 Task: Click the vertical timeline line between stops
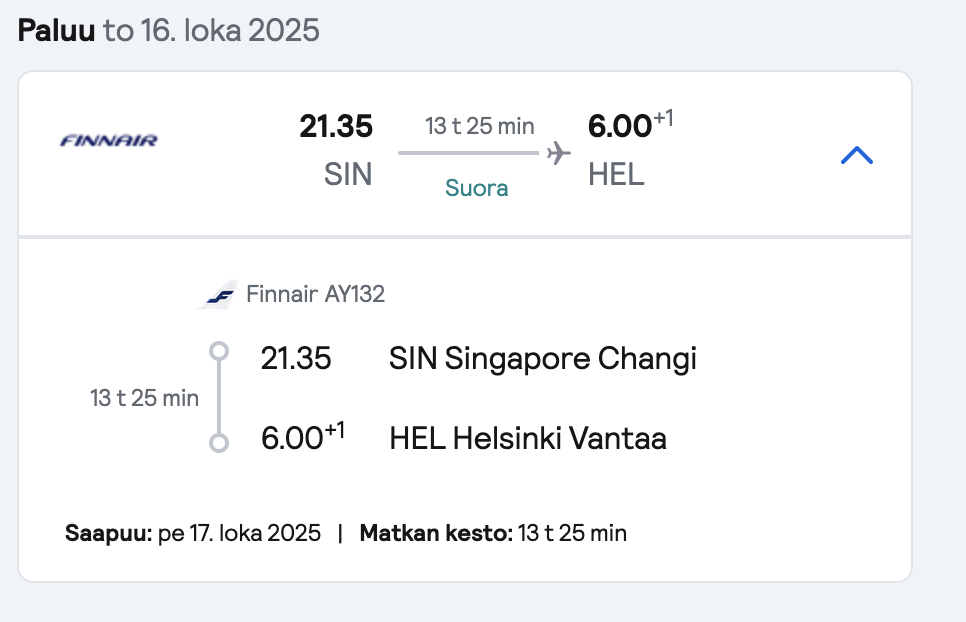pyautogui.click(x=219, y=397)
